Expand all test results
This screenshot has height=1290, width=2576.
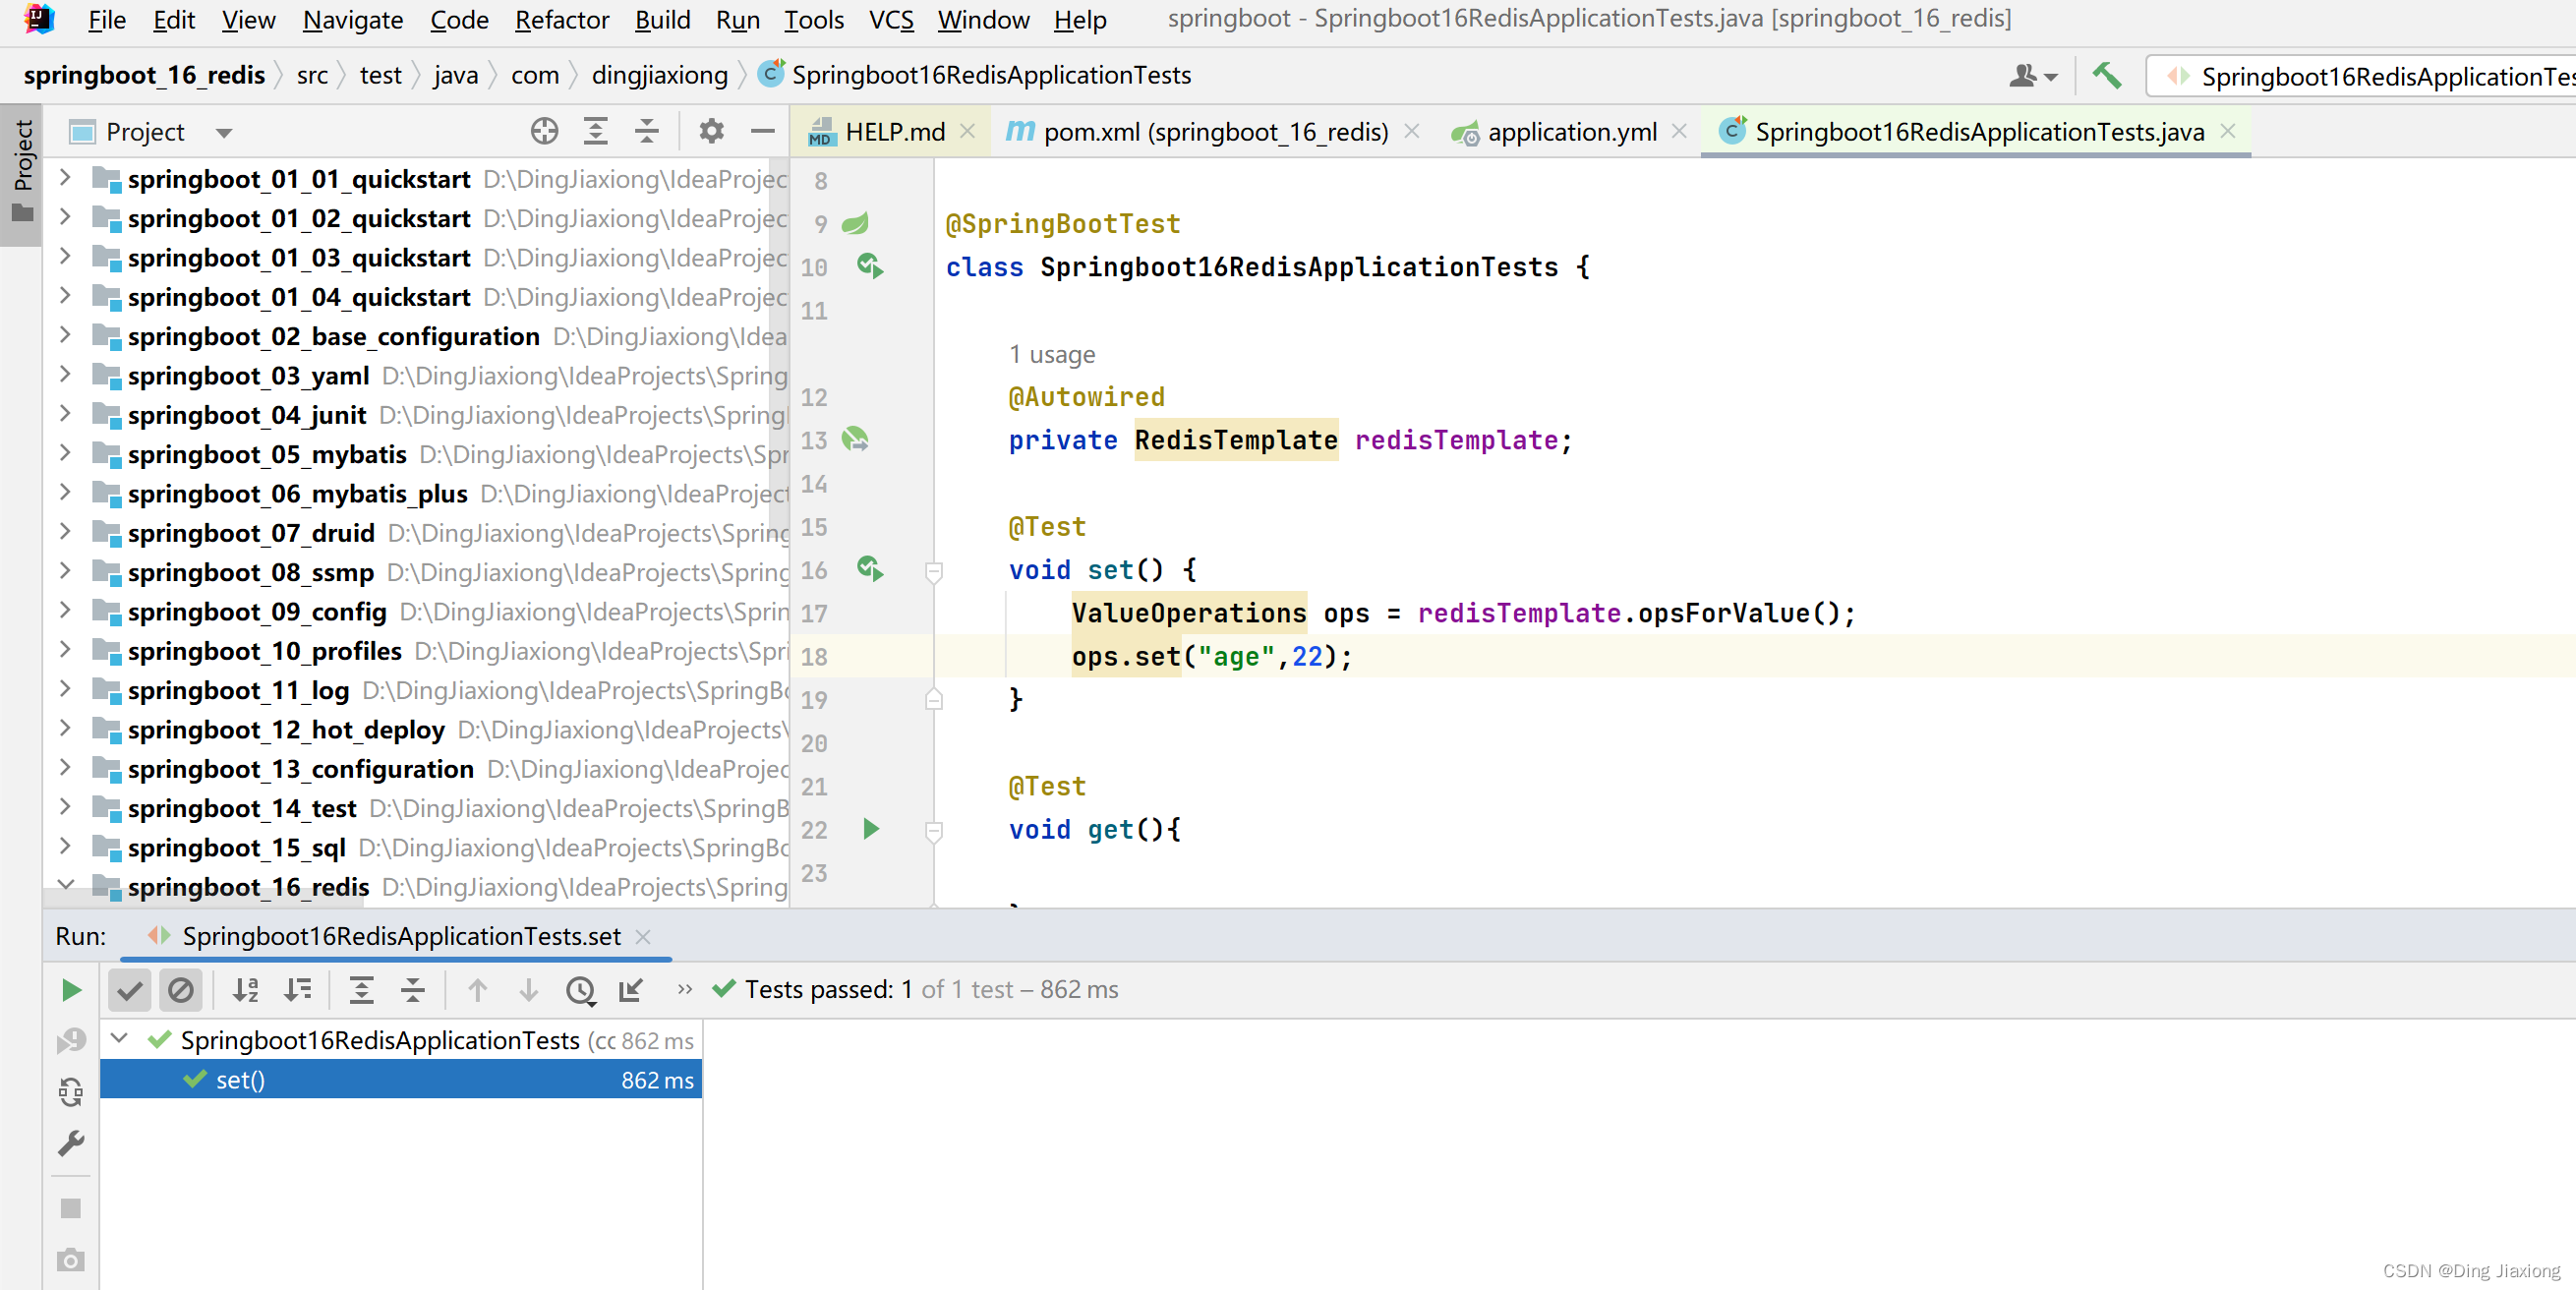tap(361, 990)
